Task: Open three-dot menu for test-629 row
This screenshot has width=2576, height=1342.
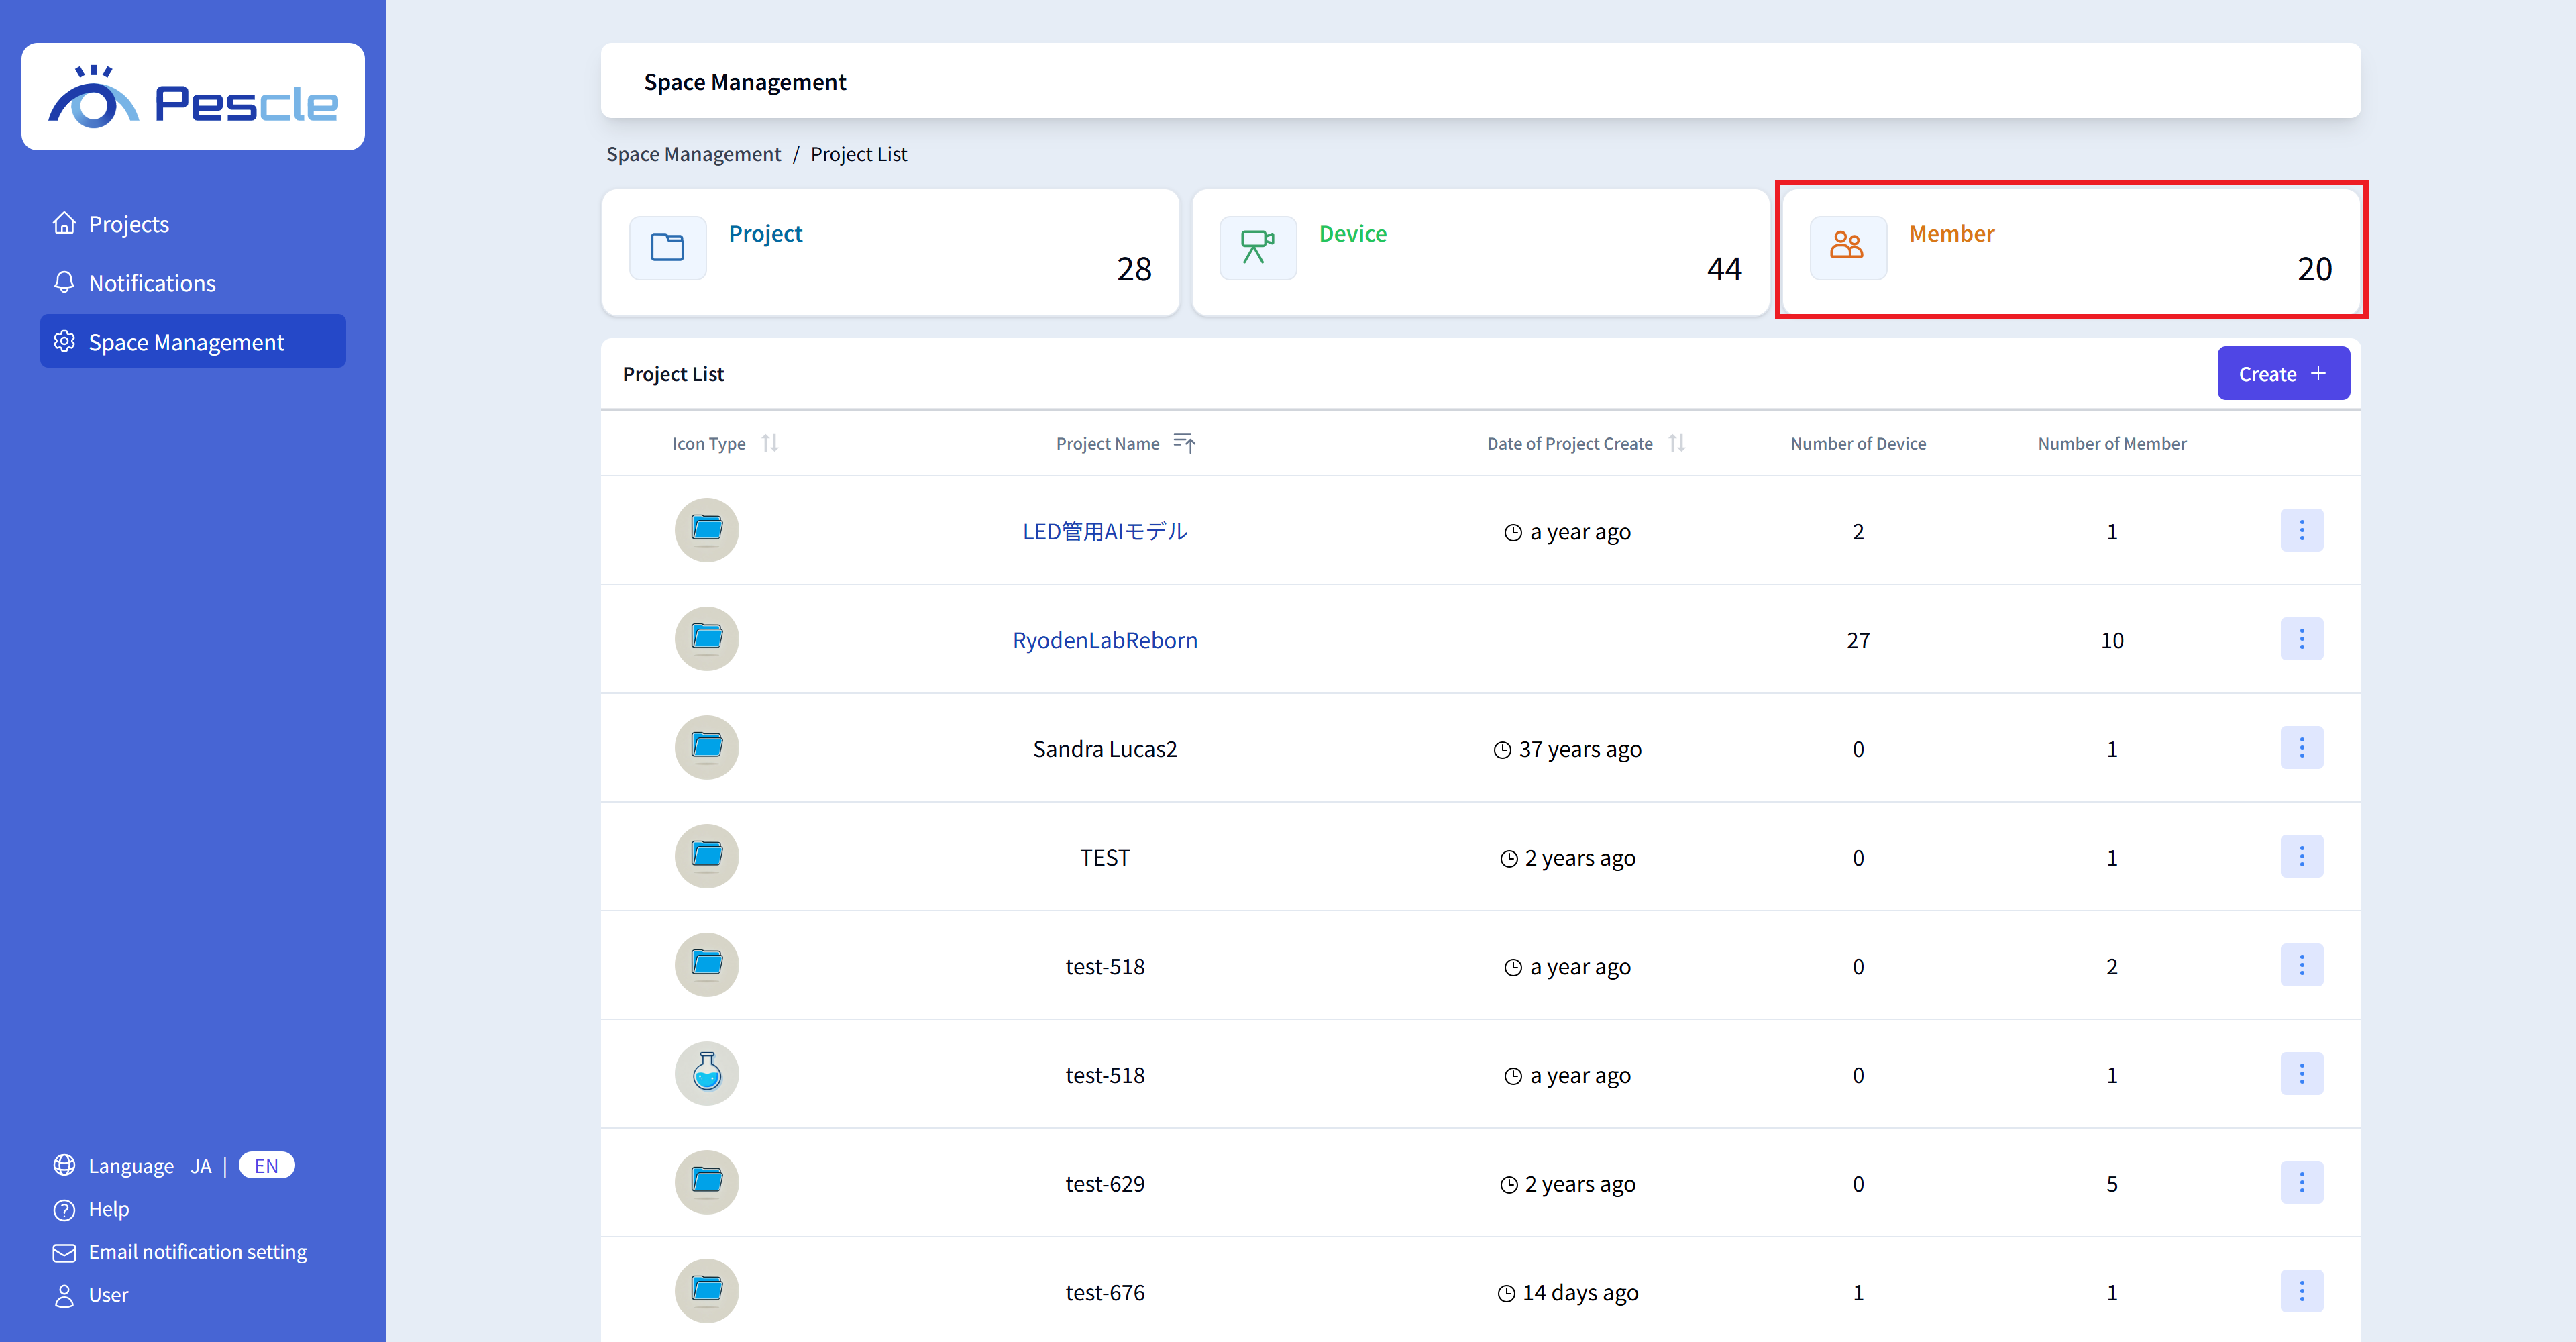Action: pyautogui.click(x=2301, y=1183)
